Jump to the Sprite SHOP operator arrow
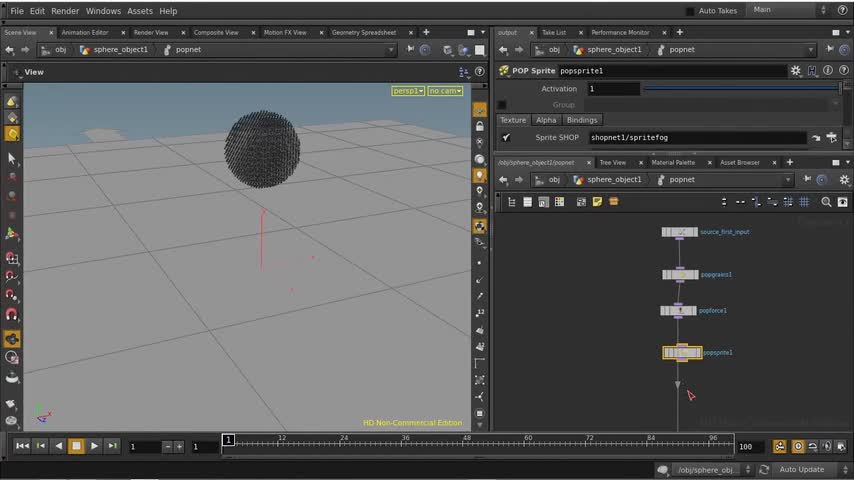This screenshot has height=480, width=854. point(816,138)
